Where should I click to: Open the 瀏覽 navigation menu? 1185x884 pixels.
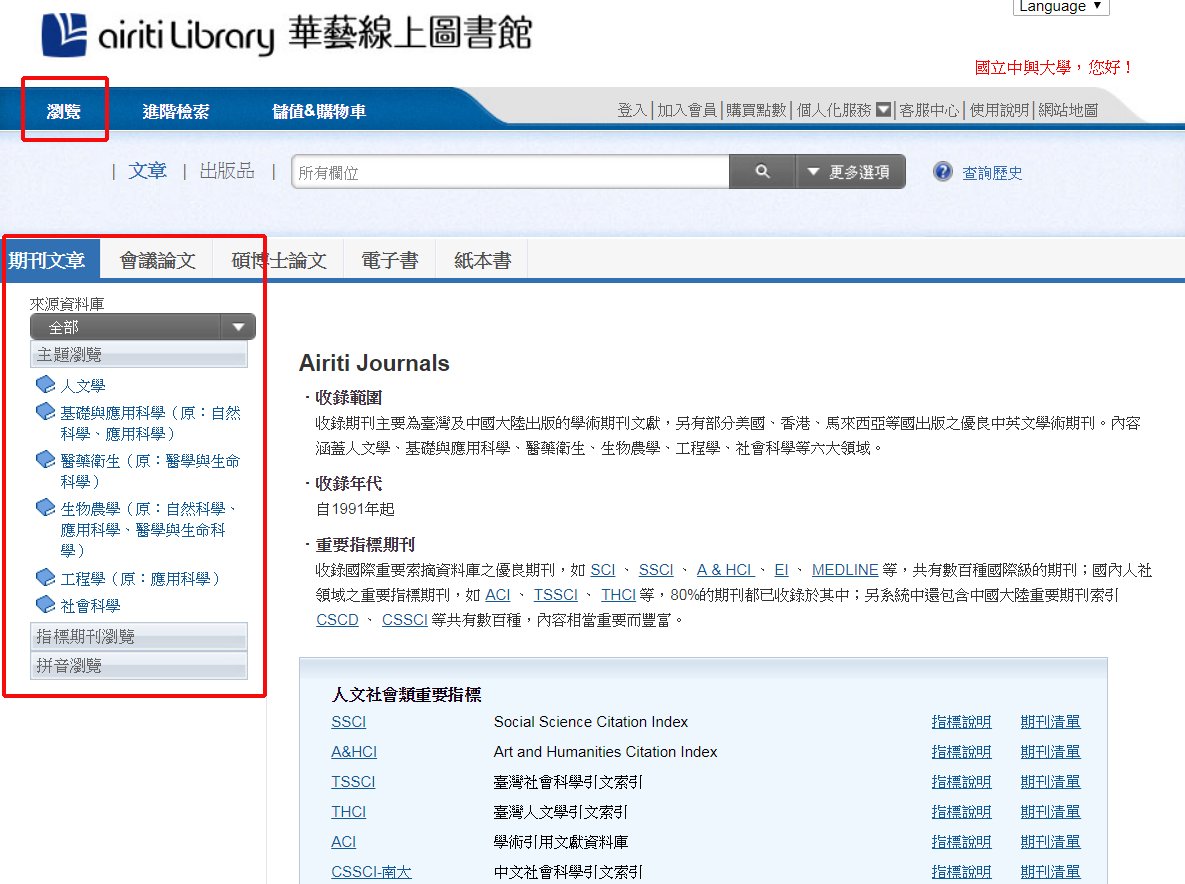click(x=63, y=111)
